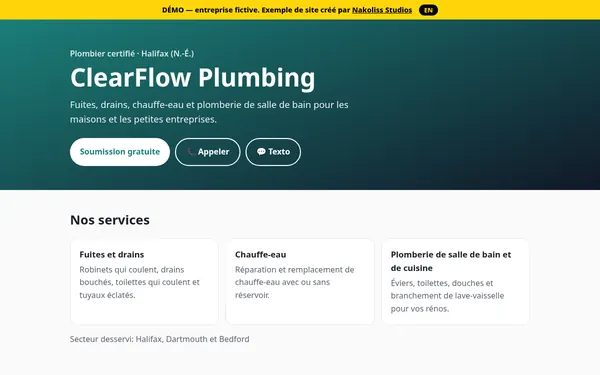Click the ClearFlow Plumbing heading
600x375 pixels.
pos(192,78)
